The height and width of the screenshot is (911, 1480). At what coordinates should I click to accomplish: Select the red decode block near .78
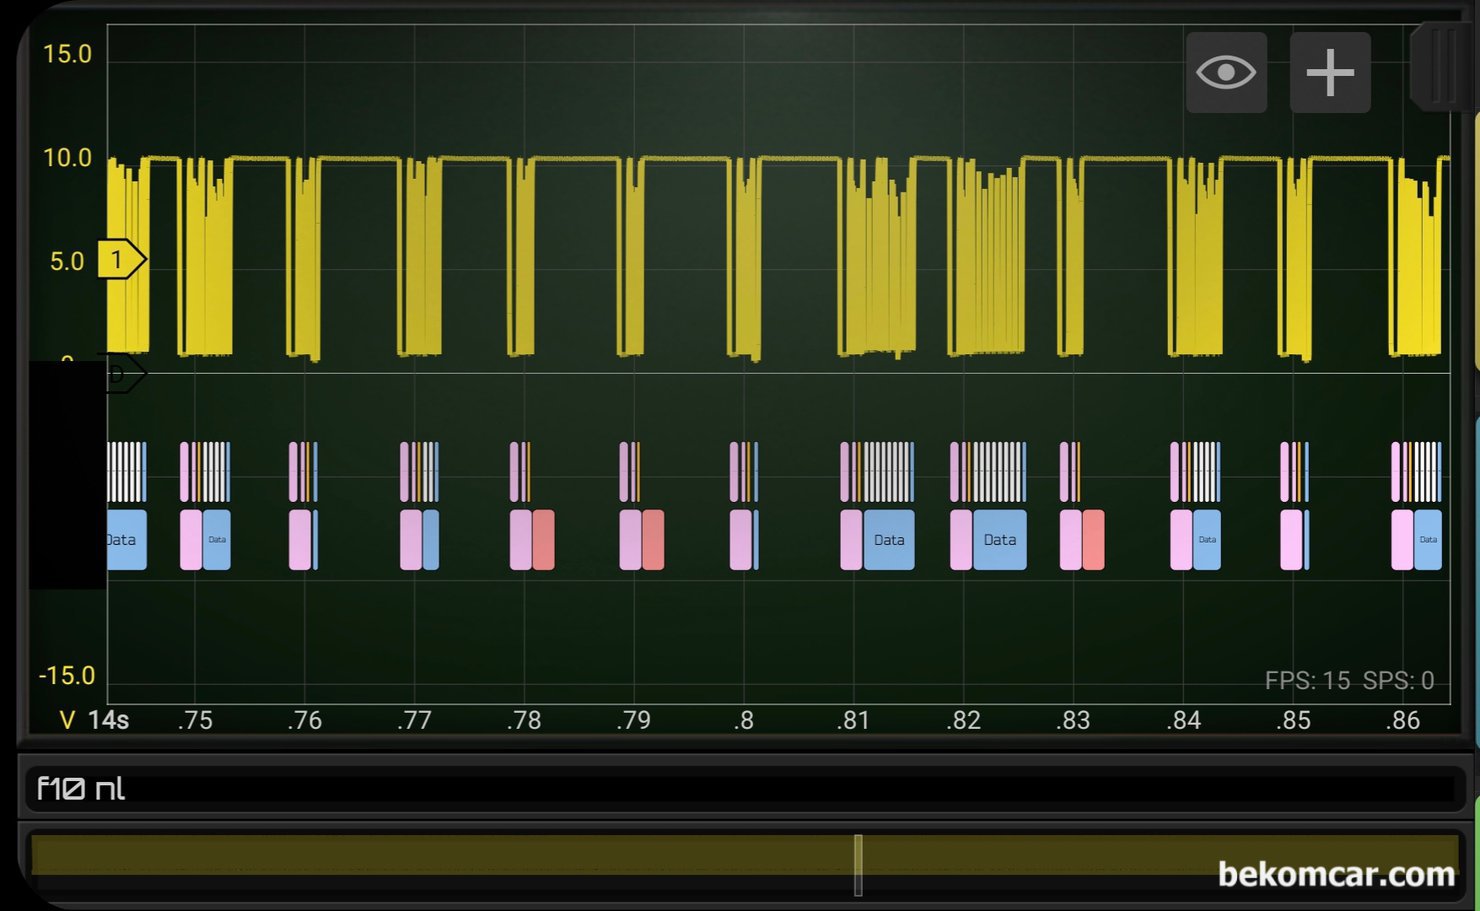543,540
